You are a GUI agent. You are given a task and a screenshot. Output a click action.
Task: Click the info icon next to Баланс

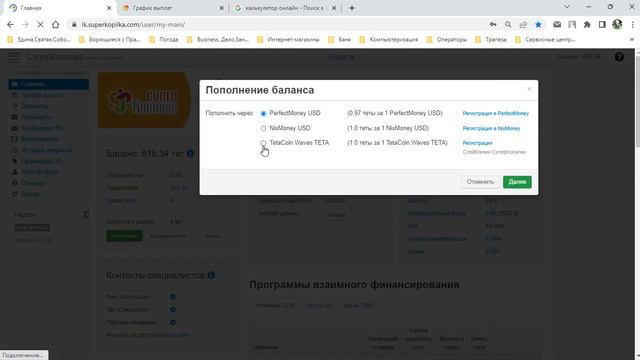coord(190,153)
